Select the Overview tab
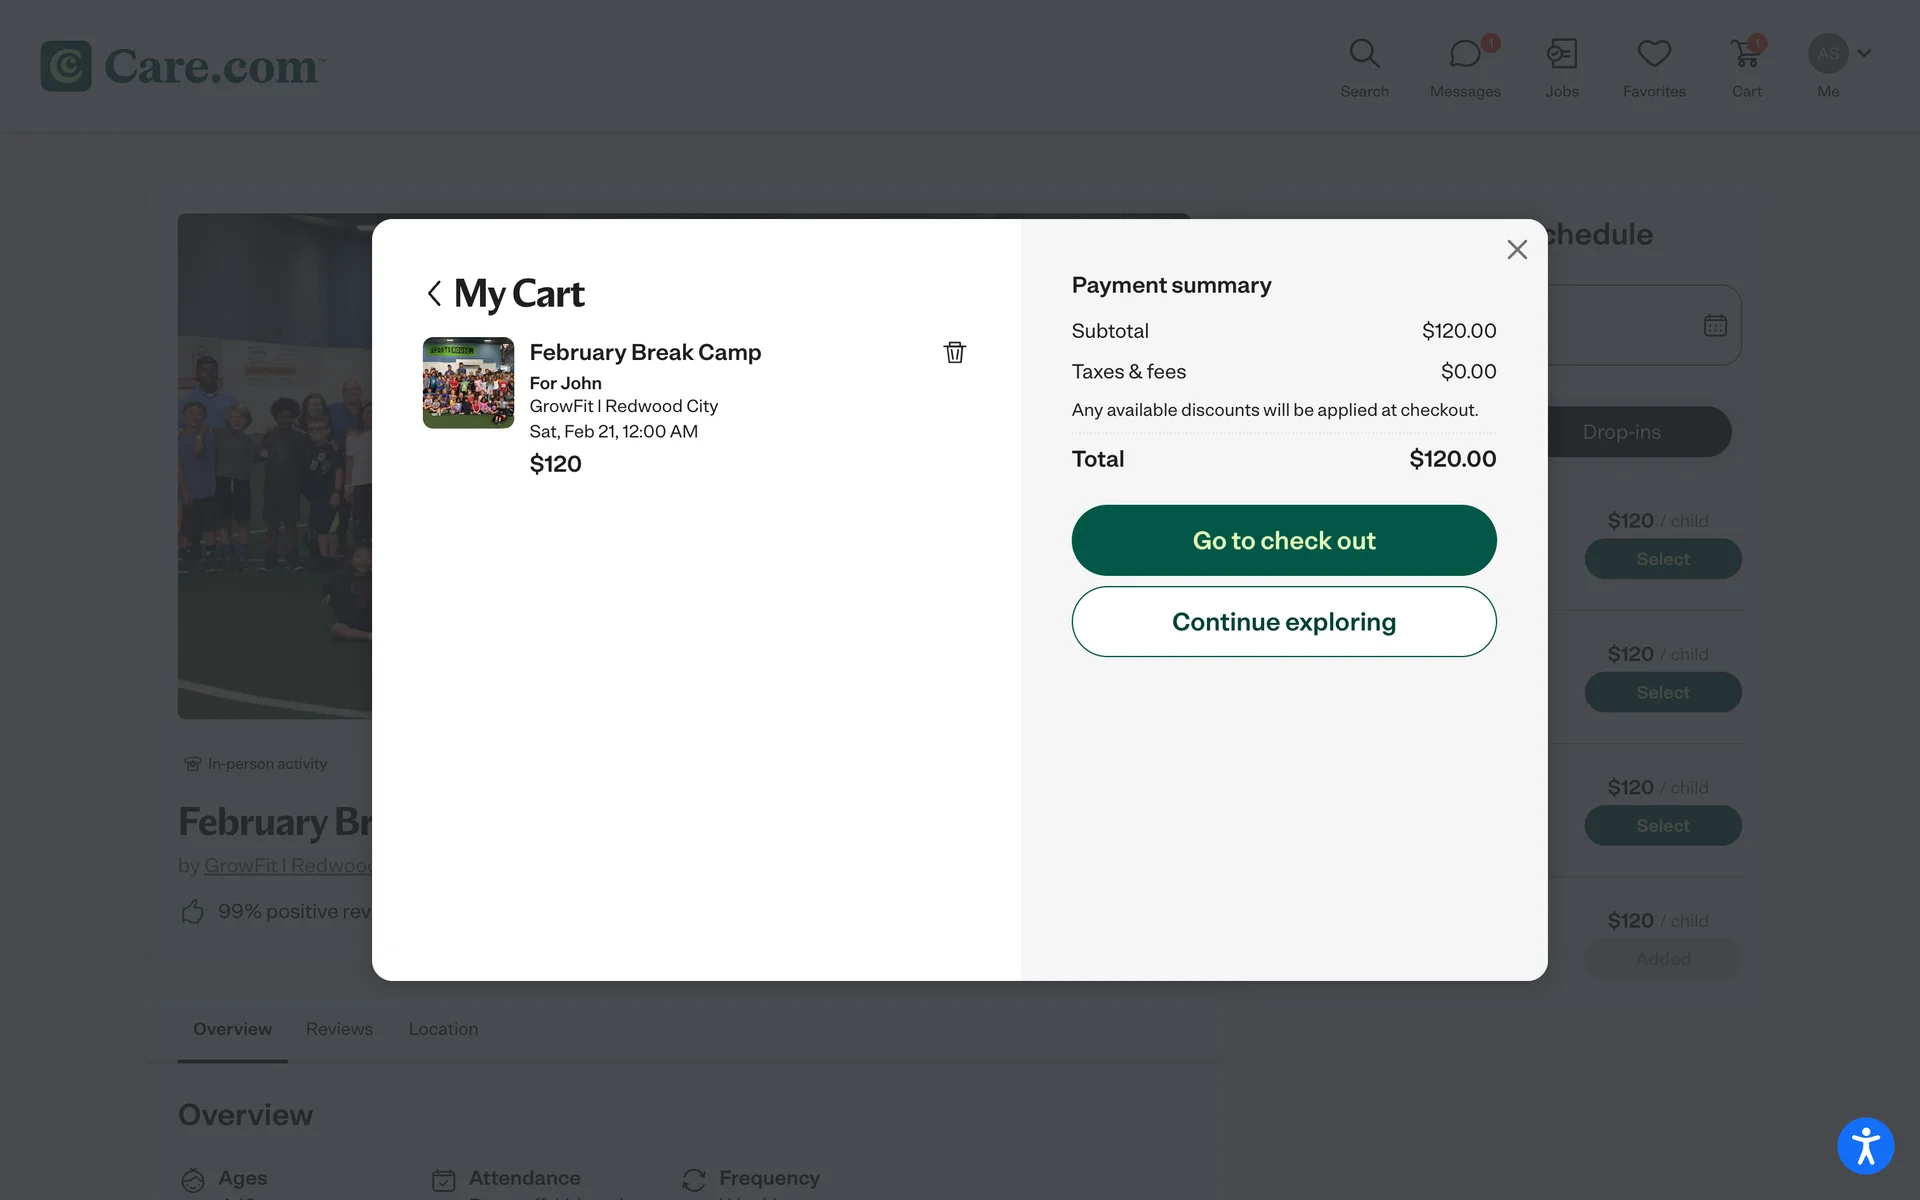The image size is (1920, 1200). (x=232, y=1029)
